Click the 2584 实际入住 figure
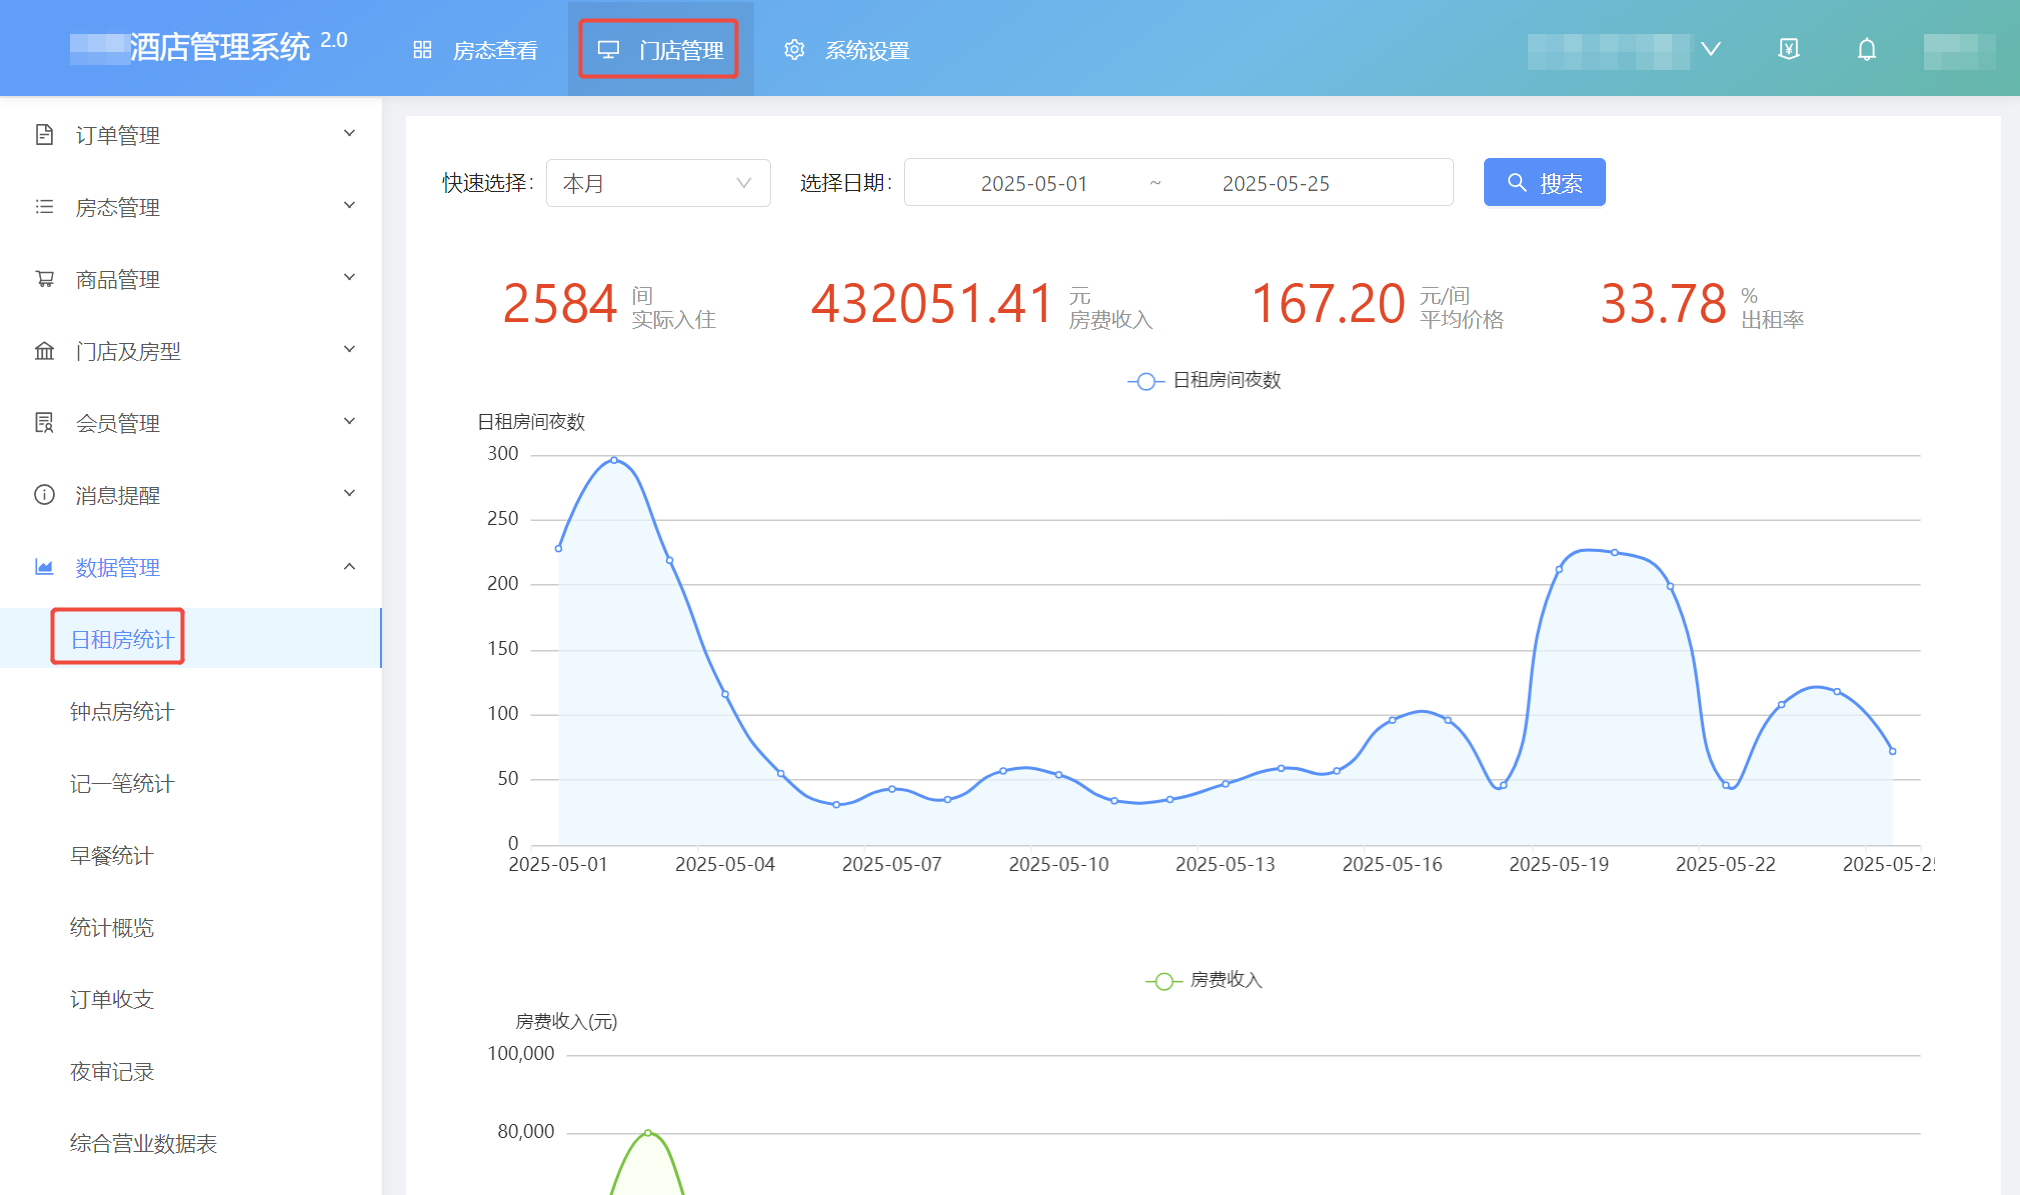This screenshot has height=1195, width=2020. click(559, 304)
